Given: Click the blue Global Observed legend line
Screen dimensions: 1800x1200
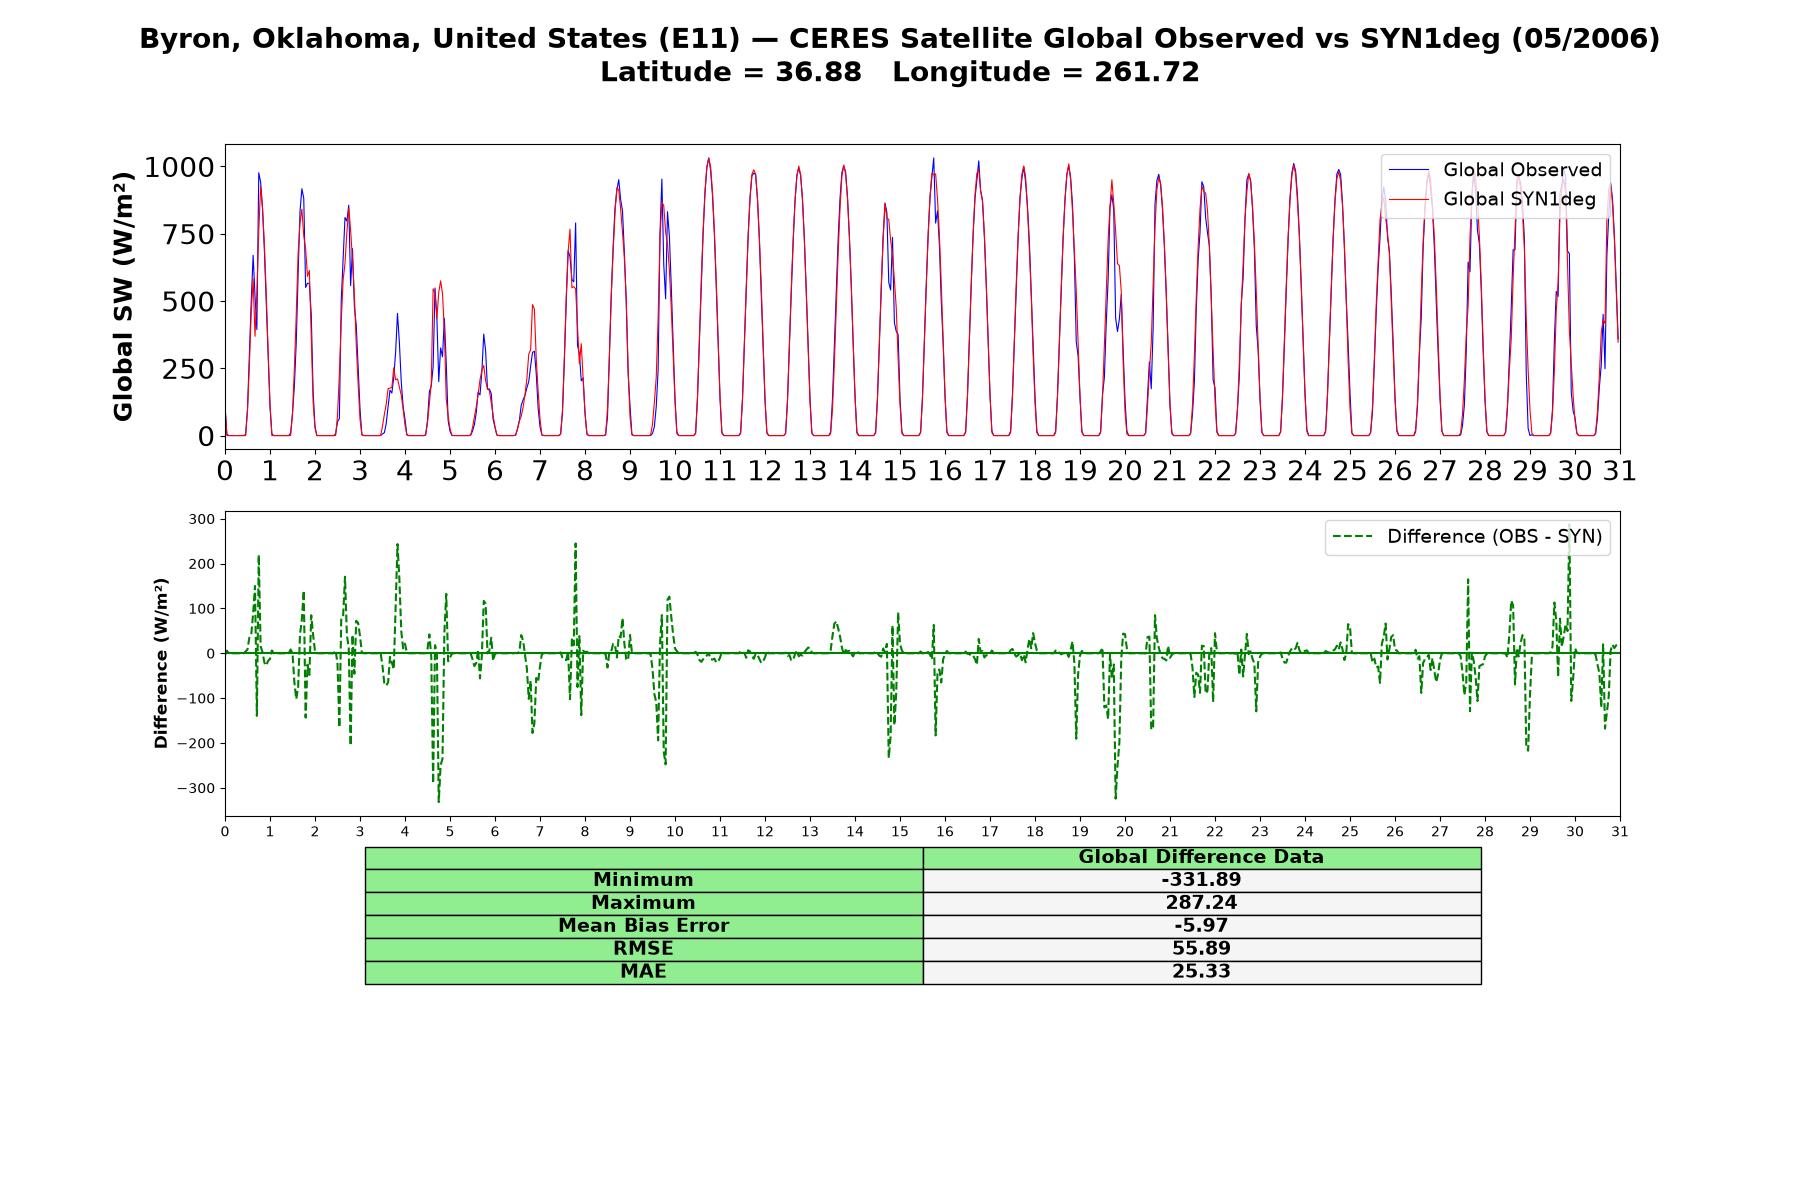Looking at the screenshot, I should tap(1409, 170).
